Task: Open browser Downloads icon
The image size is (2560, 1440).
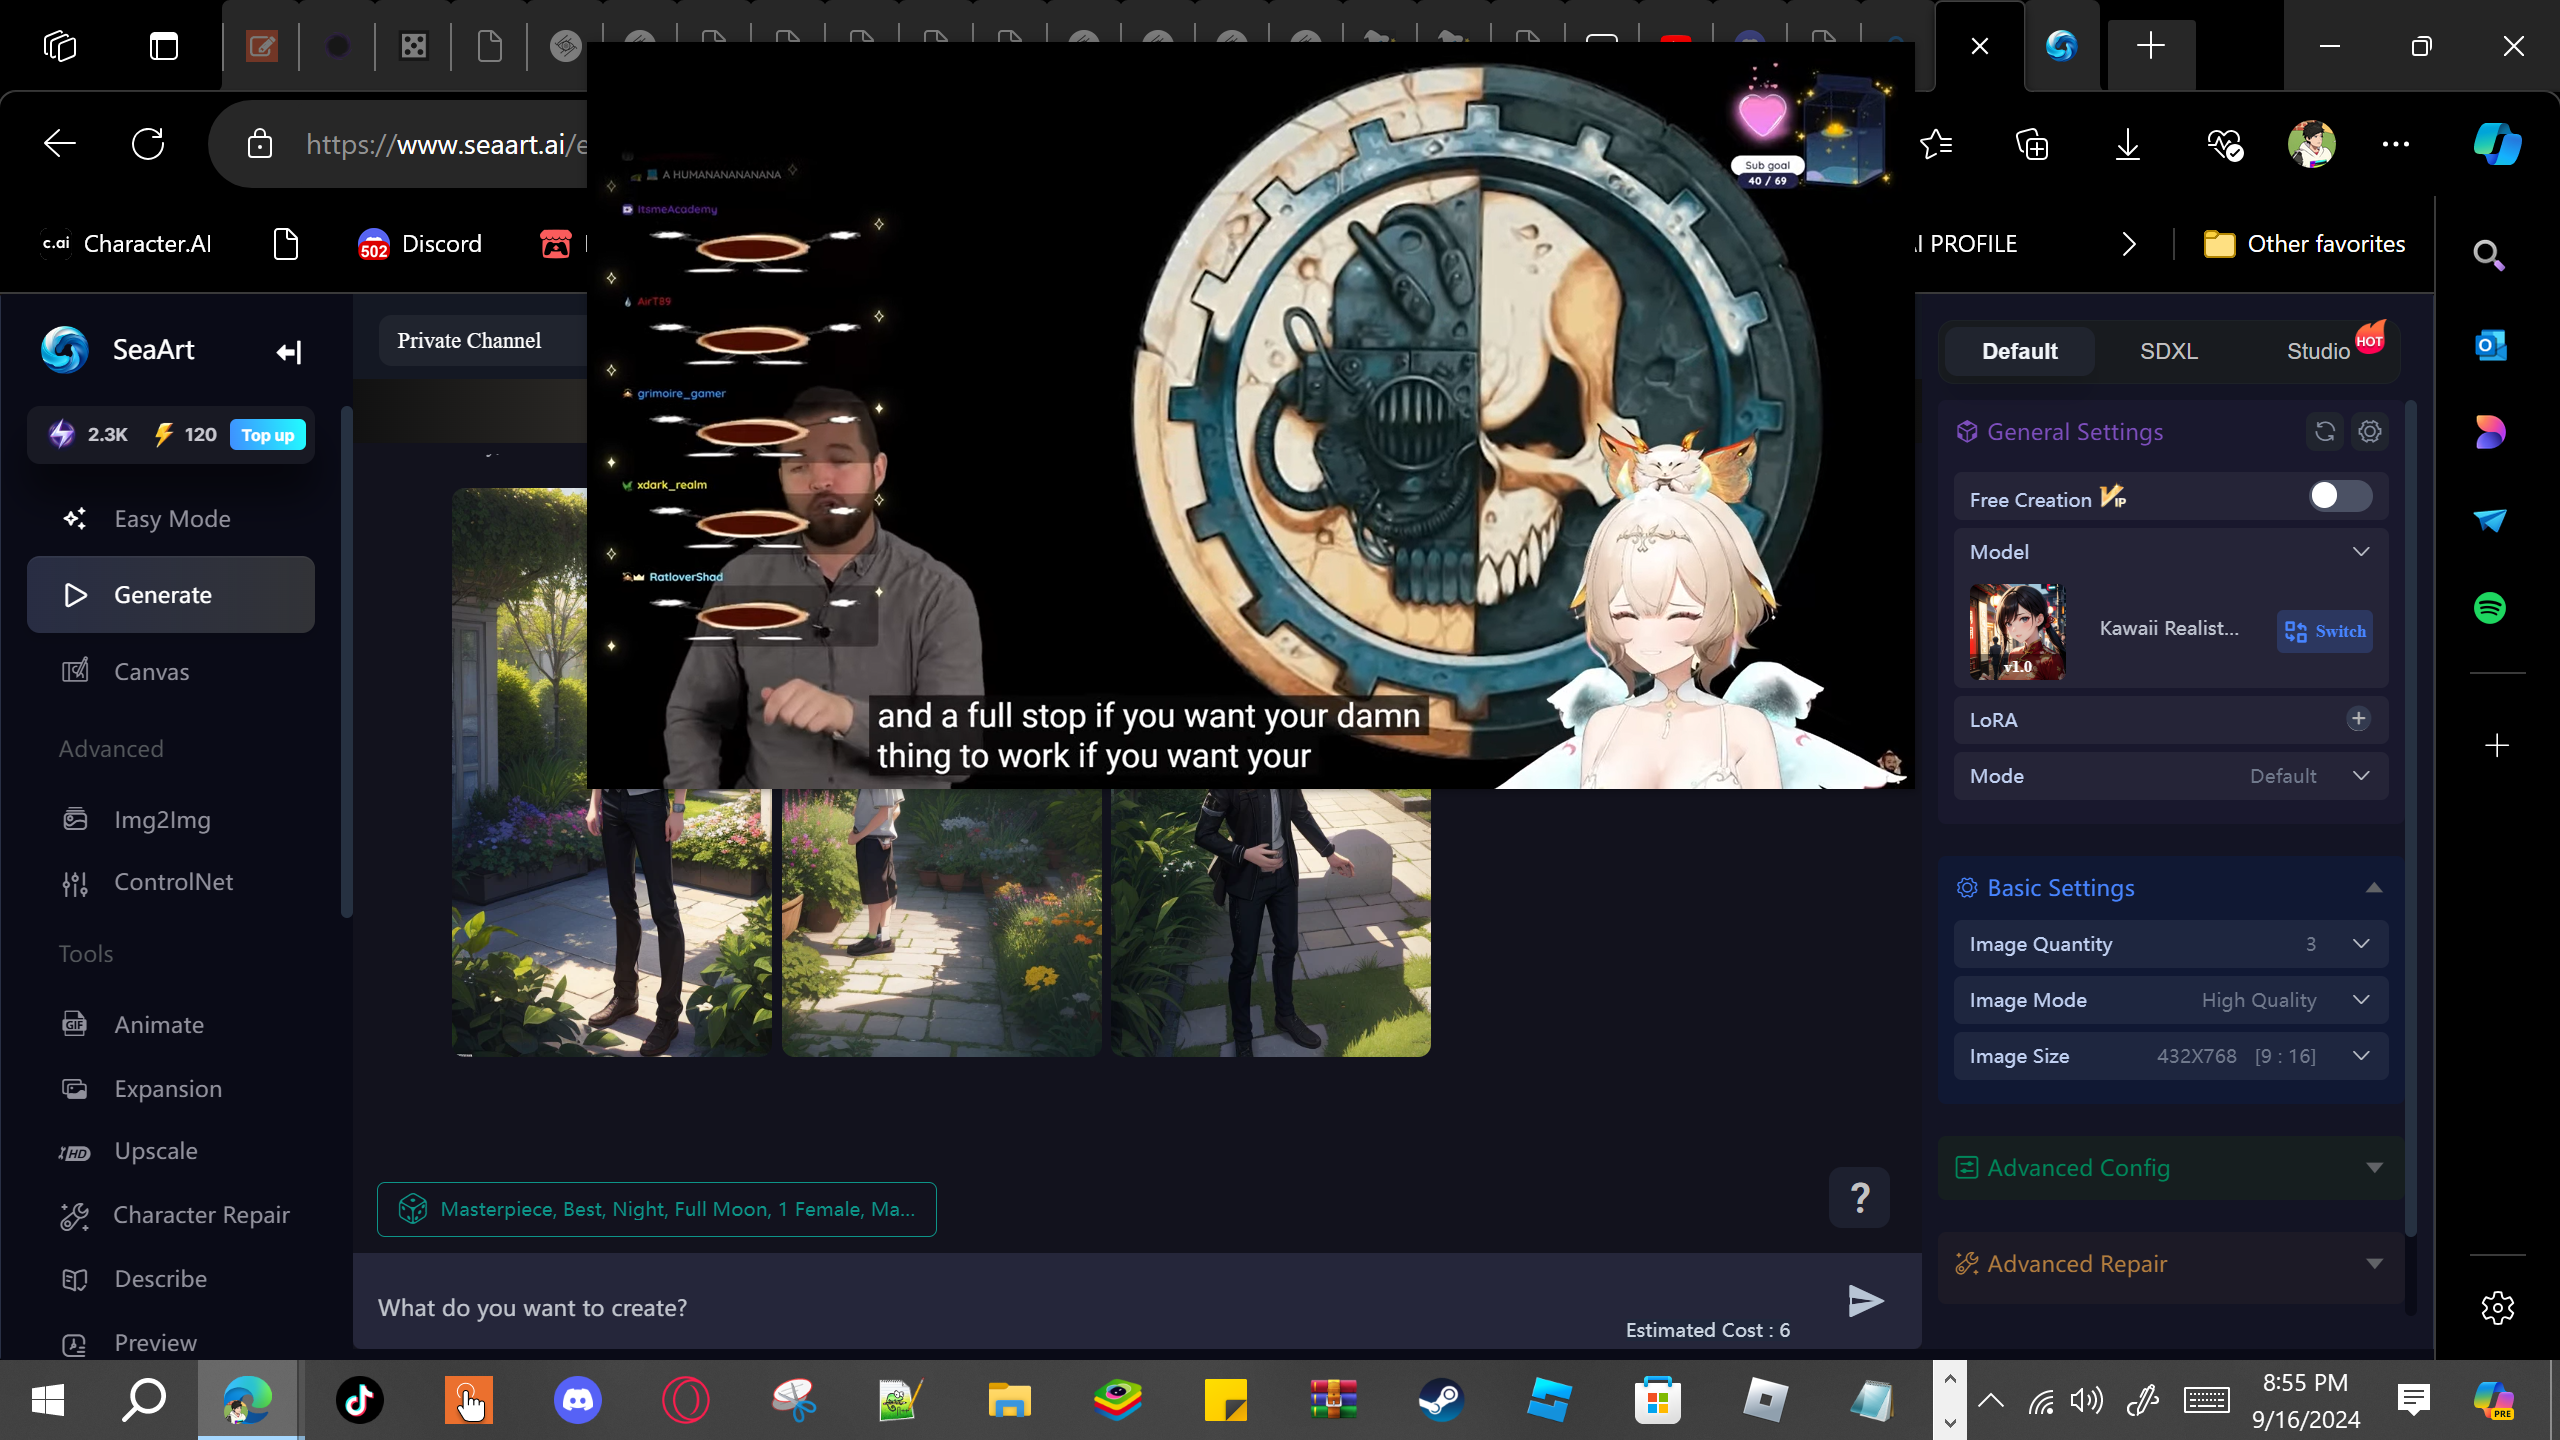Action: 2128,145
